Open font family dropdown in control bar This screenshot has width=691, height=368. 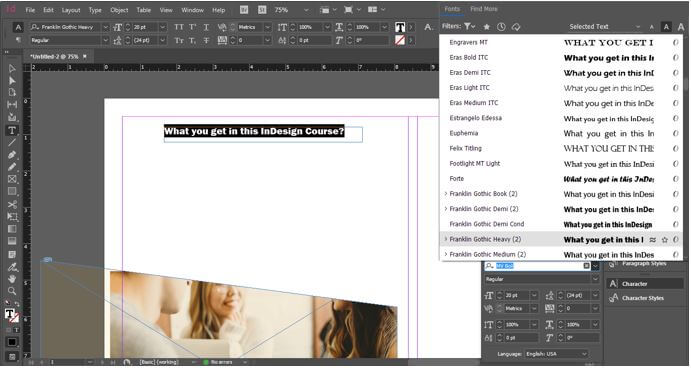click(105, 27)
